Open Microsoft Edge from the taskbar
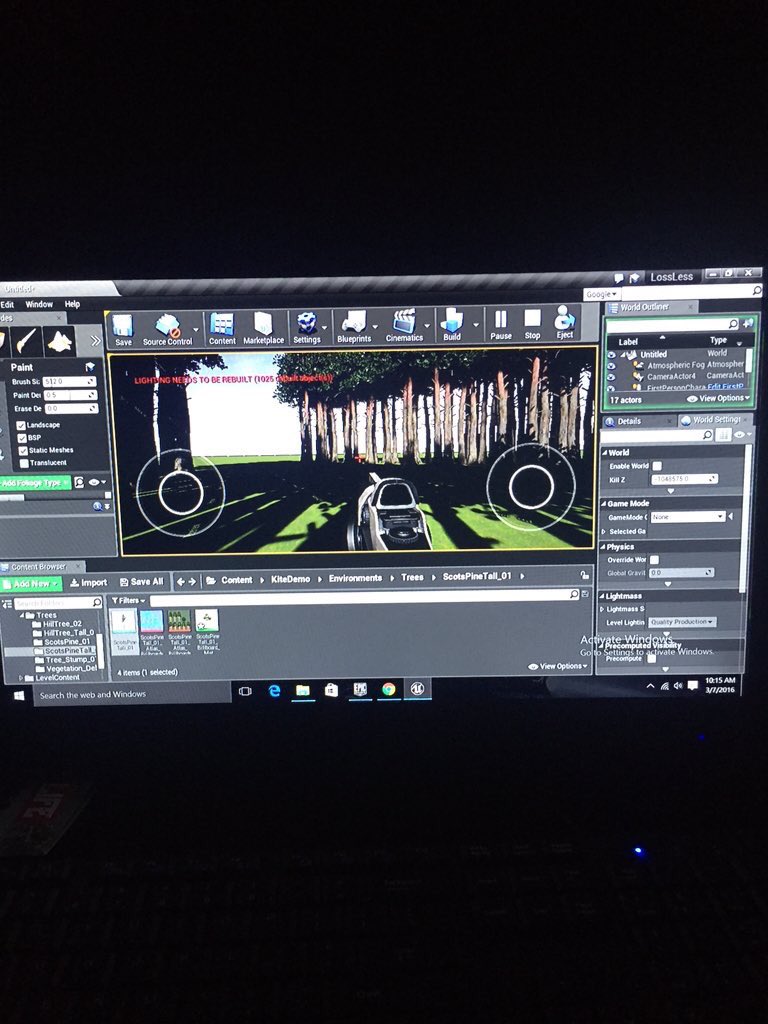The height and width of the screenshot is (1024, 768). (x=274, y=690)
